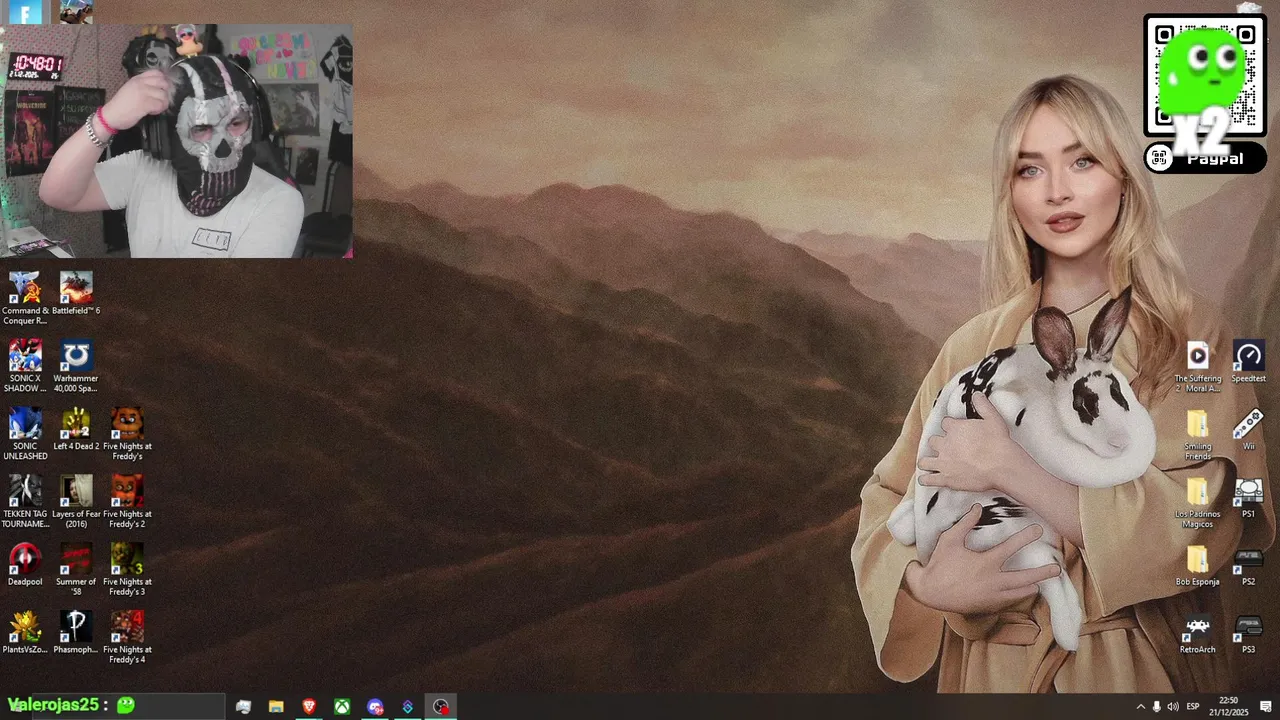1280x720 pixels.
Task: Click the blue diamond taskbar app icon
Action: click(x=408, y=707)
